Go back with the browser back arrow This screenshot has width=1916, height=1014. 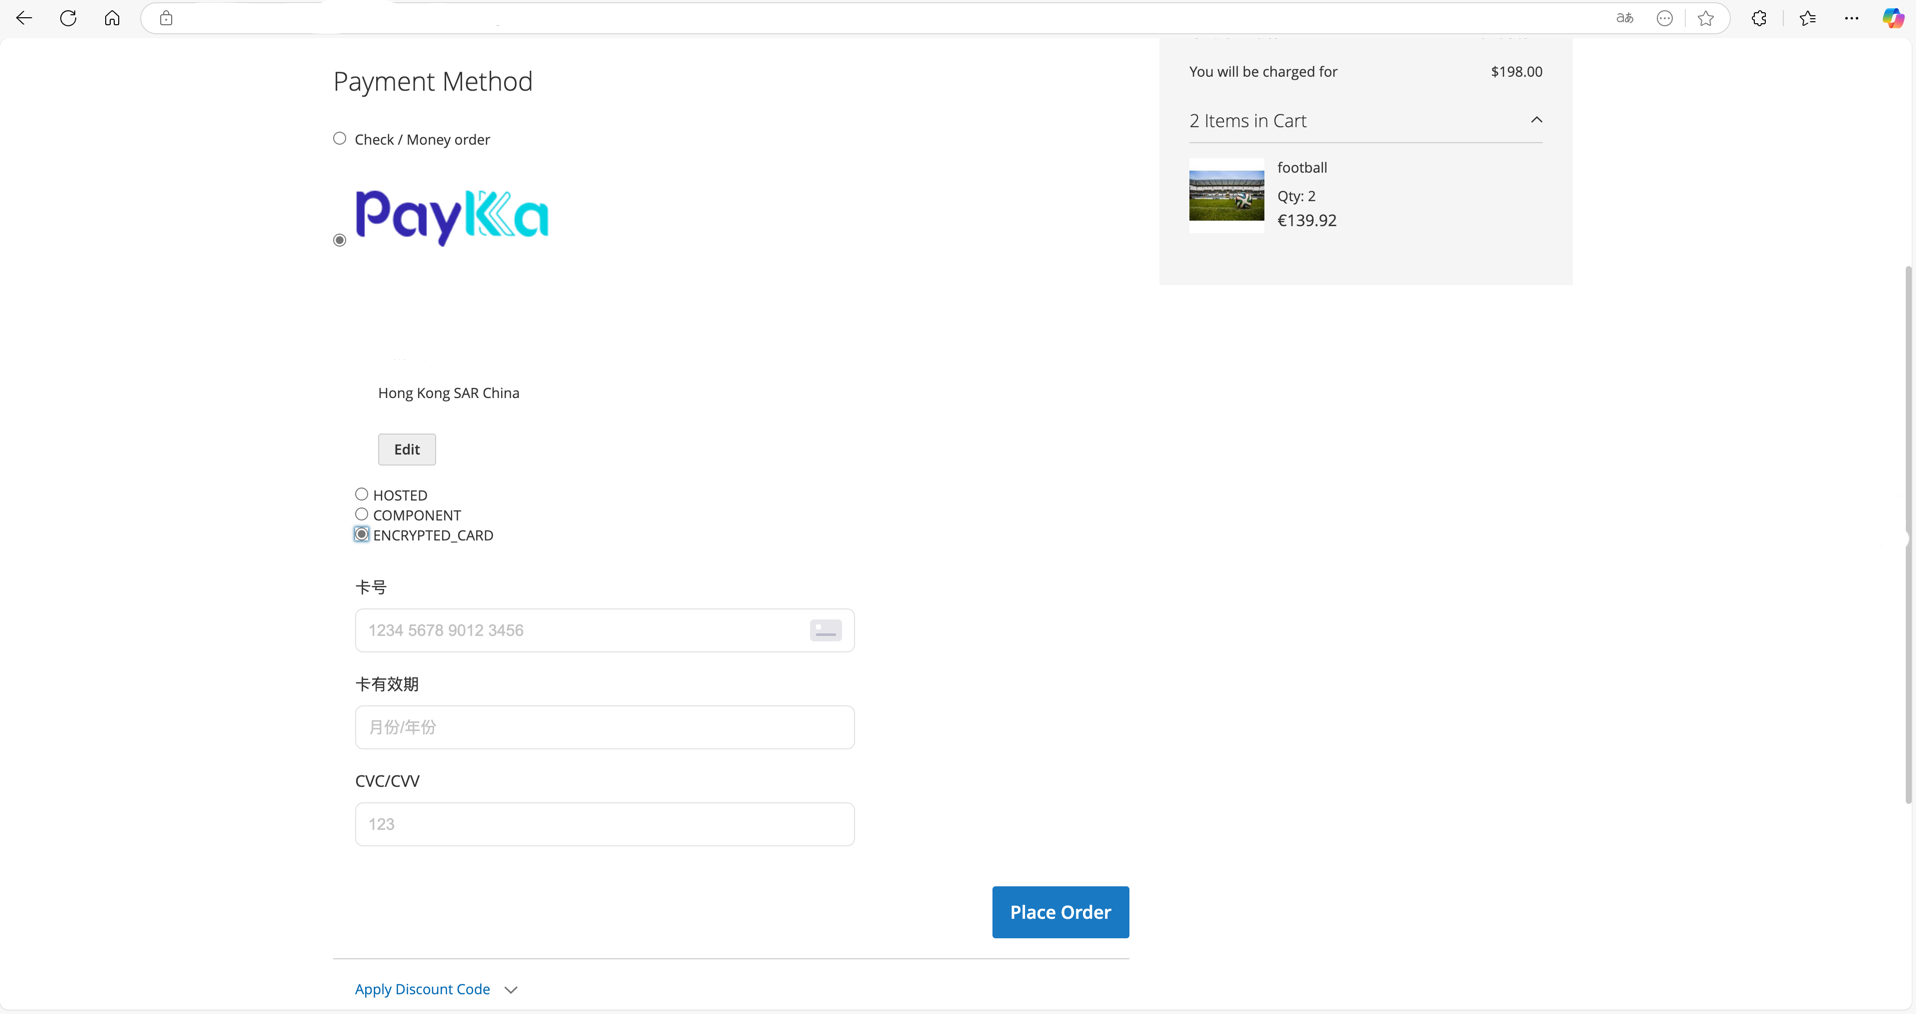coord(24,18)
